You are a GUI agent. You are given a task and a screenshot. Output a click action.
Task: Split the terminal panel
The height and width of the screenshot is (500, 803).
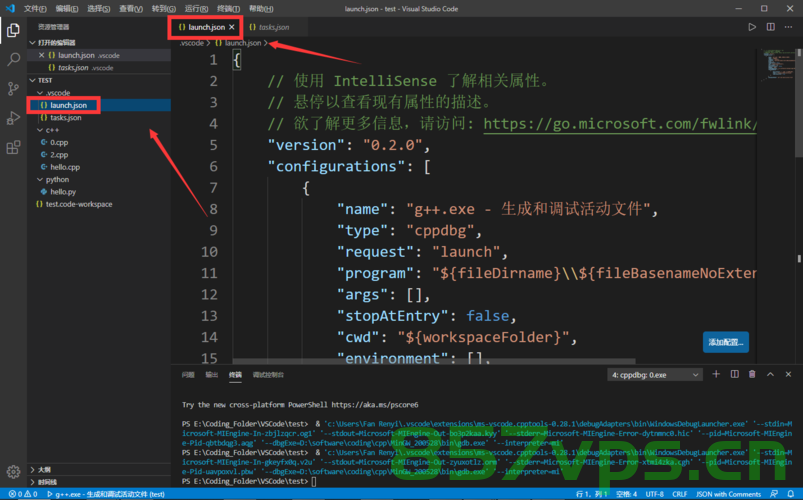(x=734, y=374)
